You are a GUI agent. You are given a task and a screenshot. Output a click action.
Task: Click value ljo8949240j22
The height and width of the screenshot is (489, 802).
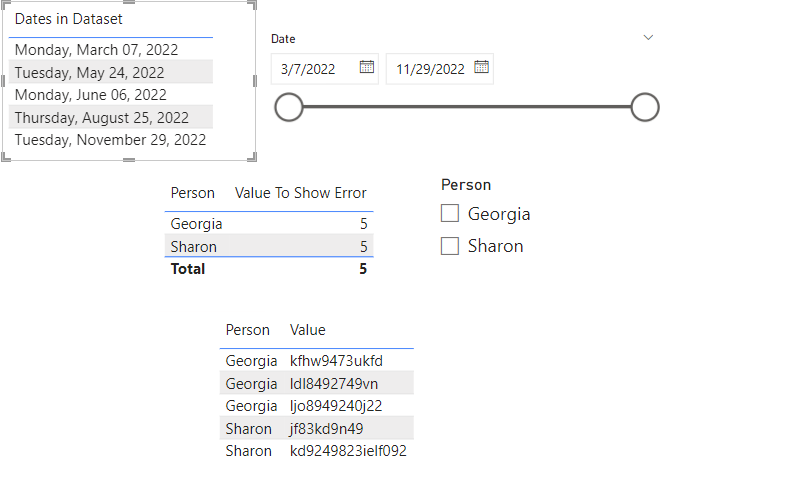[336, 406]
